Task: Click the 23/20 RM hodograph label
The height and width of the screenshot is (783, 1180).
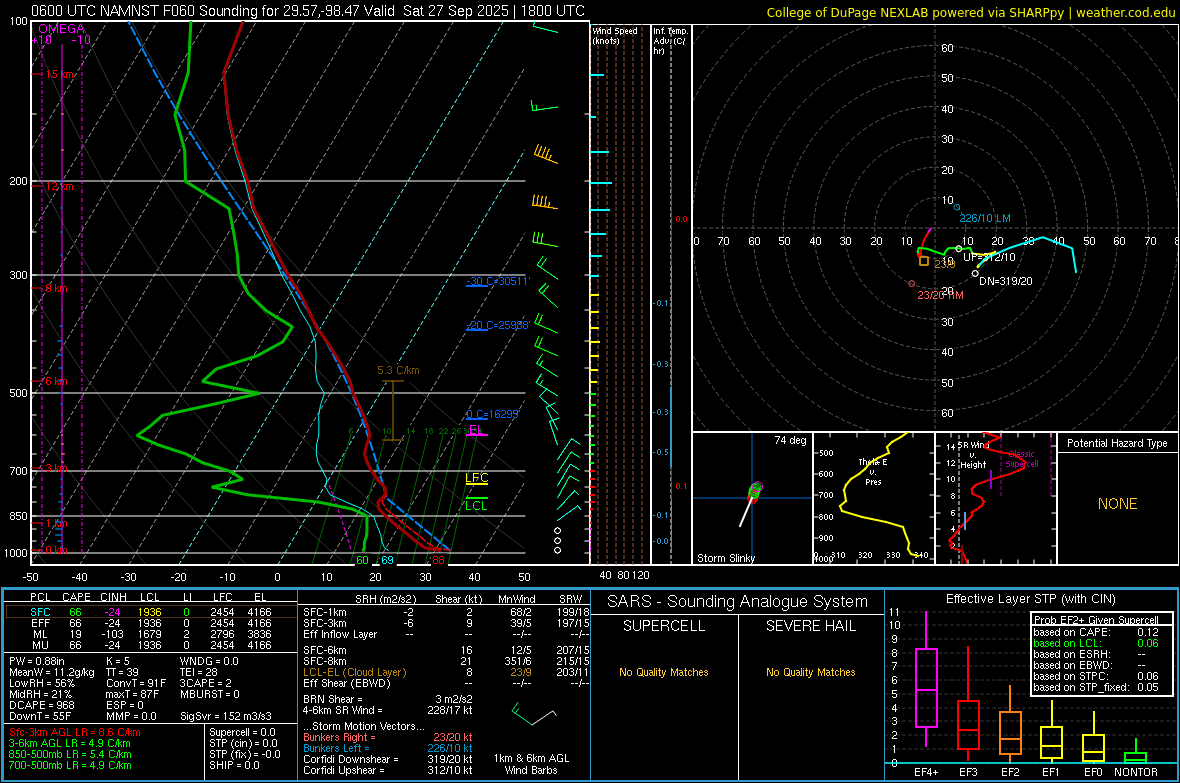Action: [940, 295]
